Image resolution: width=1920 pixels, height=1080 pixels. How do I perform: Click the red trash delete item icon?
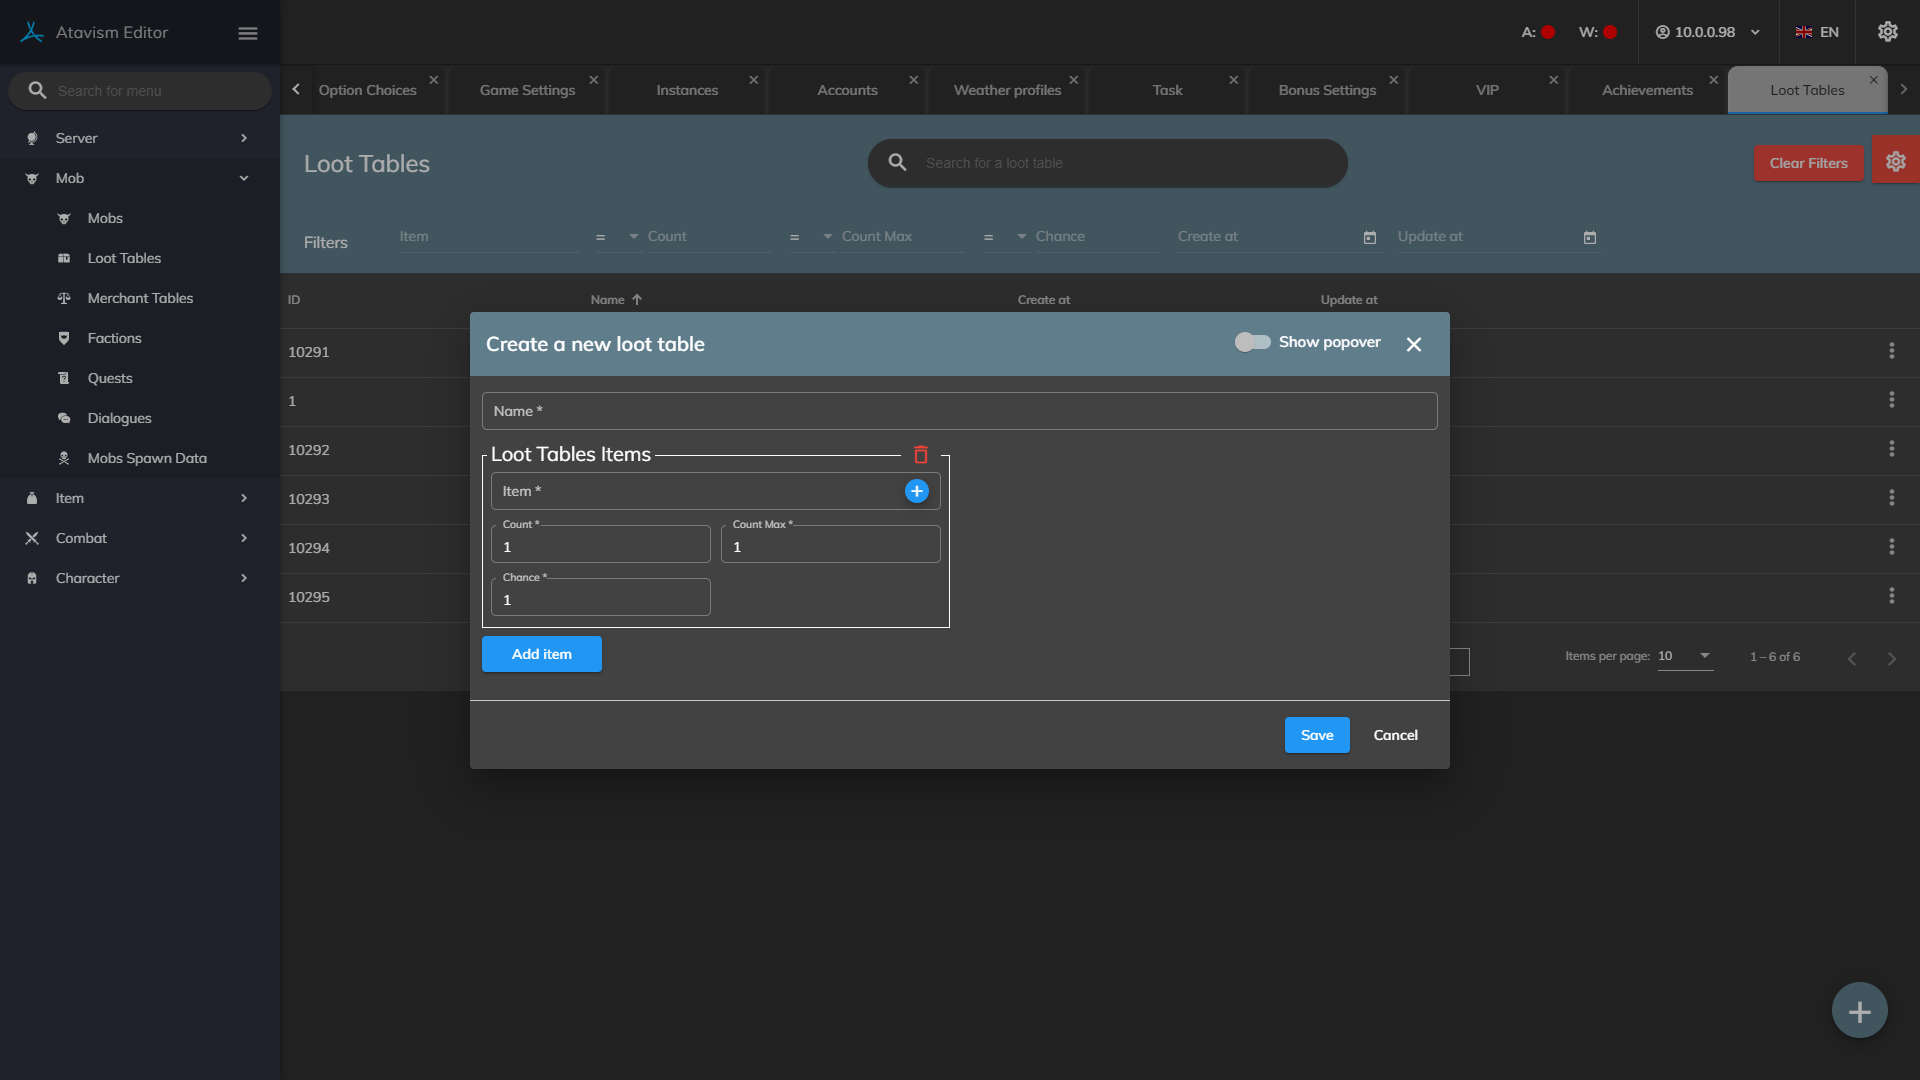tap(920, 455)
